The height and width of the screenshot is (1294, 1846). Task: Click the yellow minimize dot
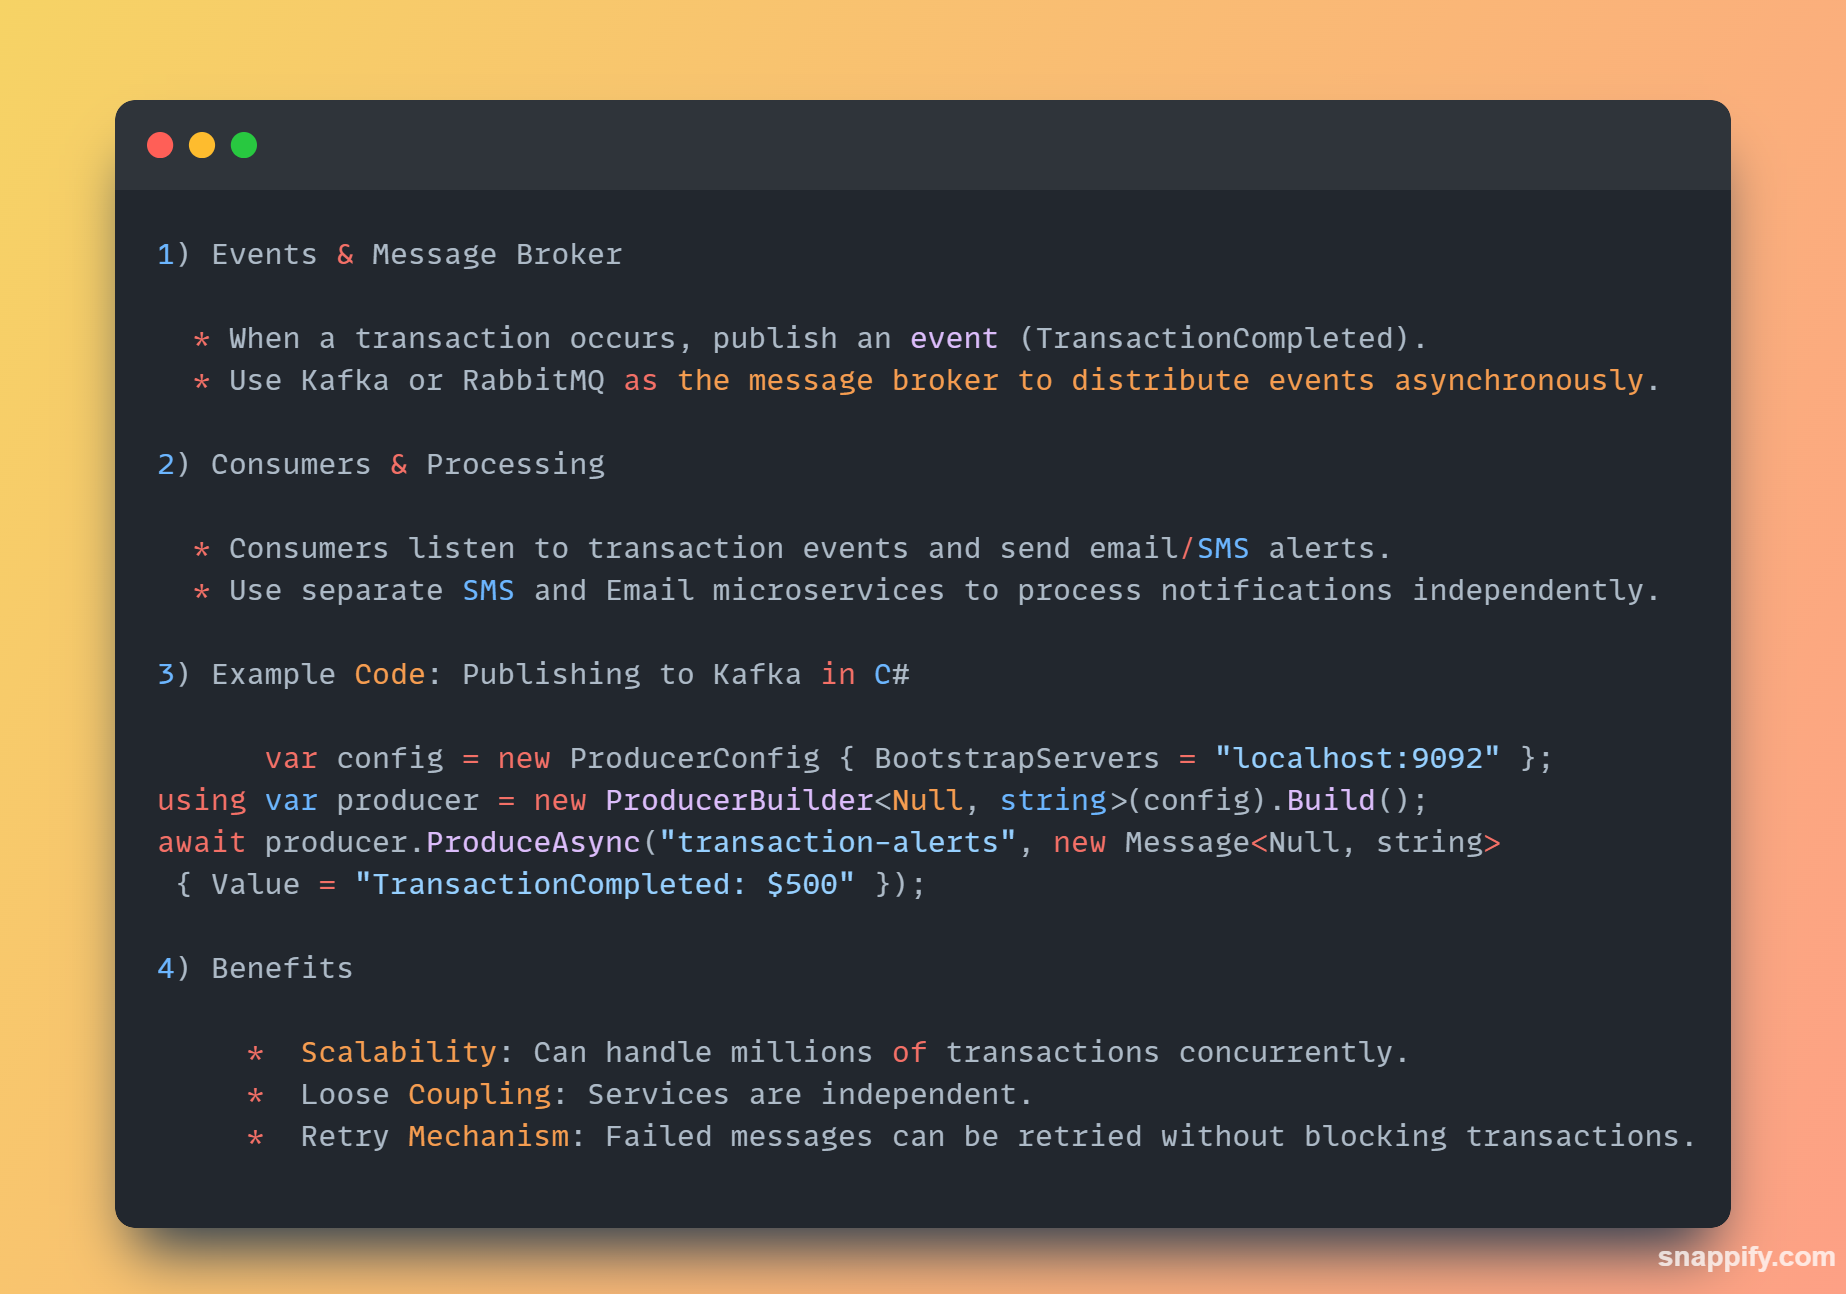[x=202, y=145]
